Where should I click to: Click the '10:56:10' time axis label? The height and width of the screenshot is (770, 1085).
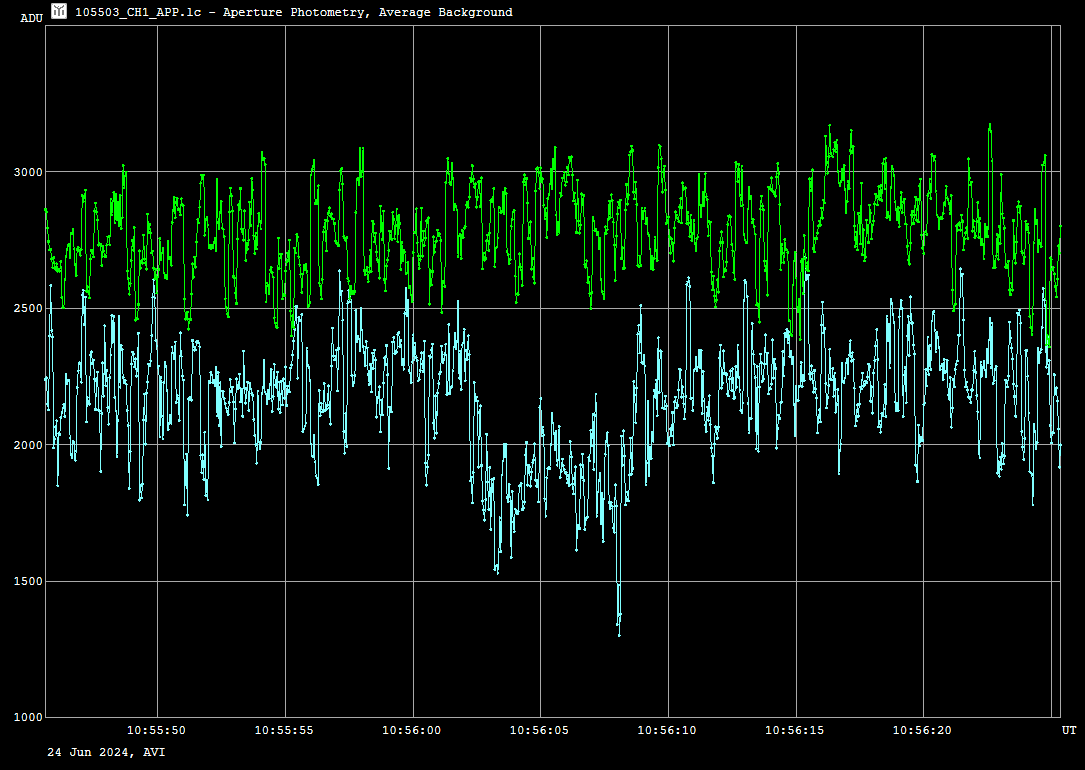click(667, 730)
